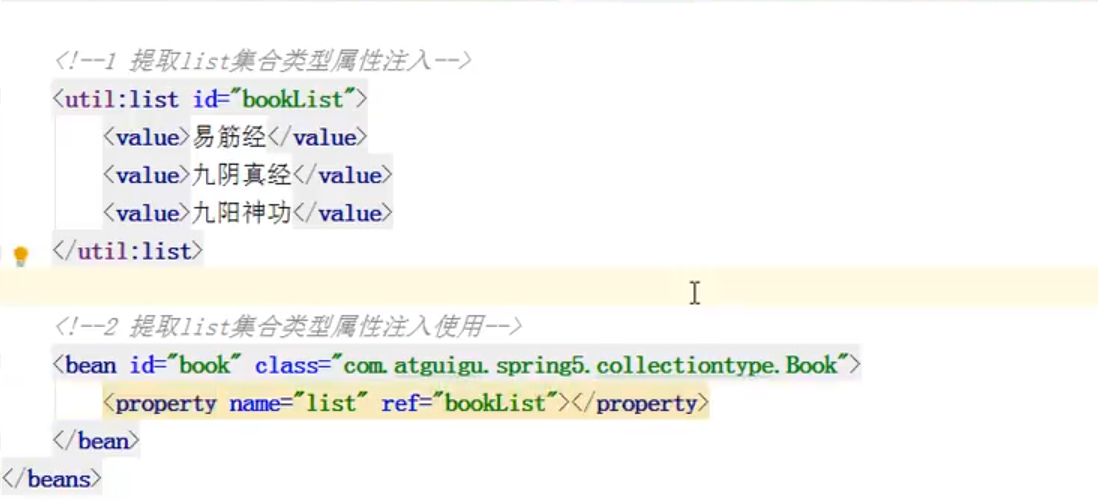Click the value text 九阳神功
Image resolution: width=1098 pixels, height=500 pixels.
click(242, 214)
